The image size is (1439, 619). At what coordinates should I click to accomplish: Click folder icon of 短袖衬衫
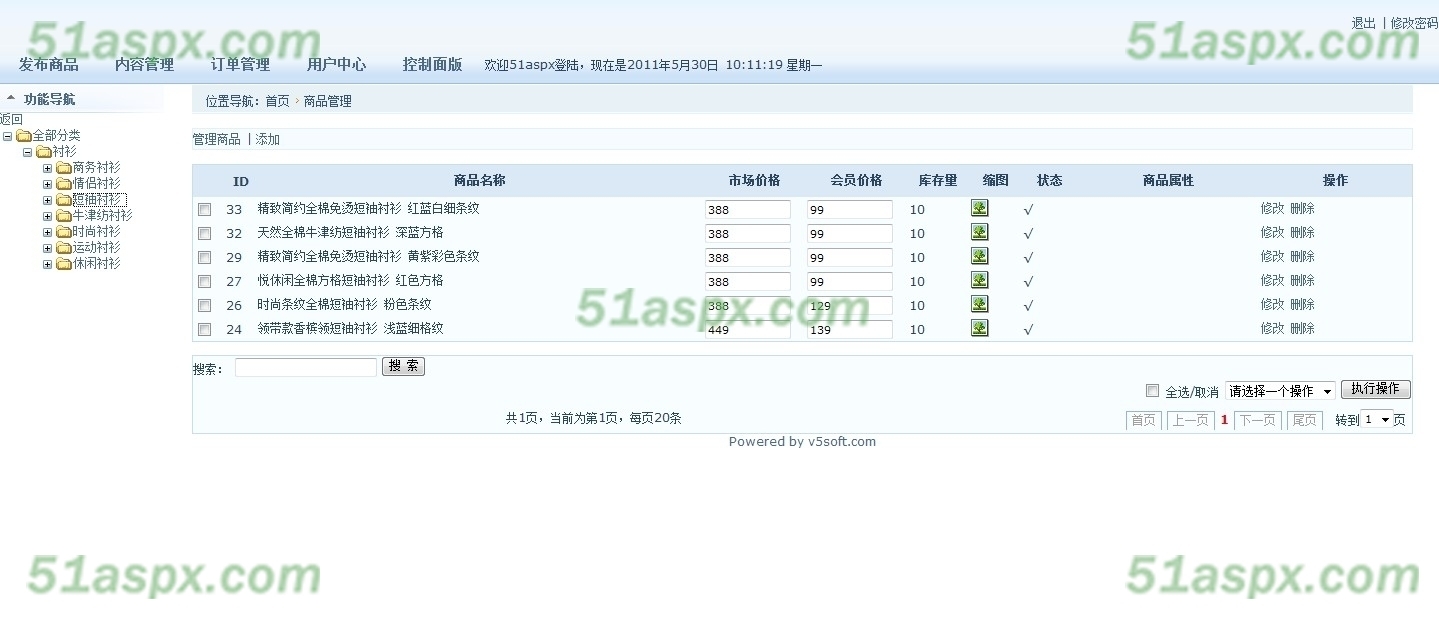tap(64, 200)
